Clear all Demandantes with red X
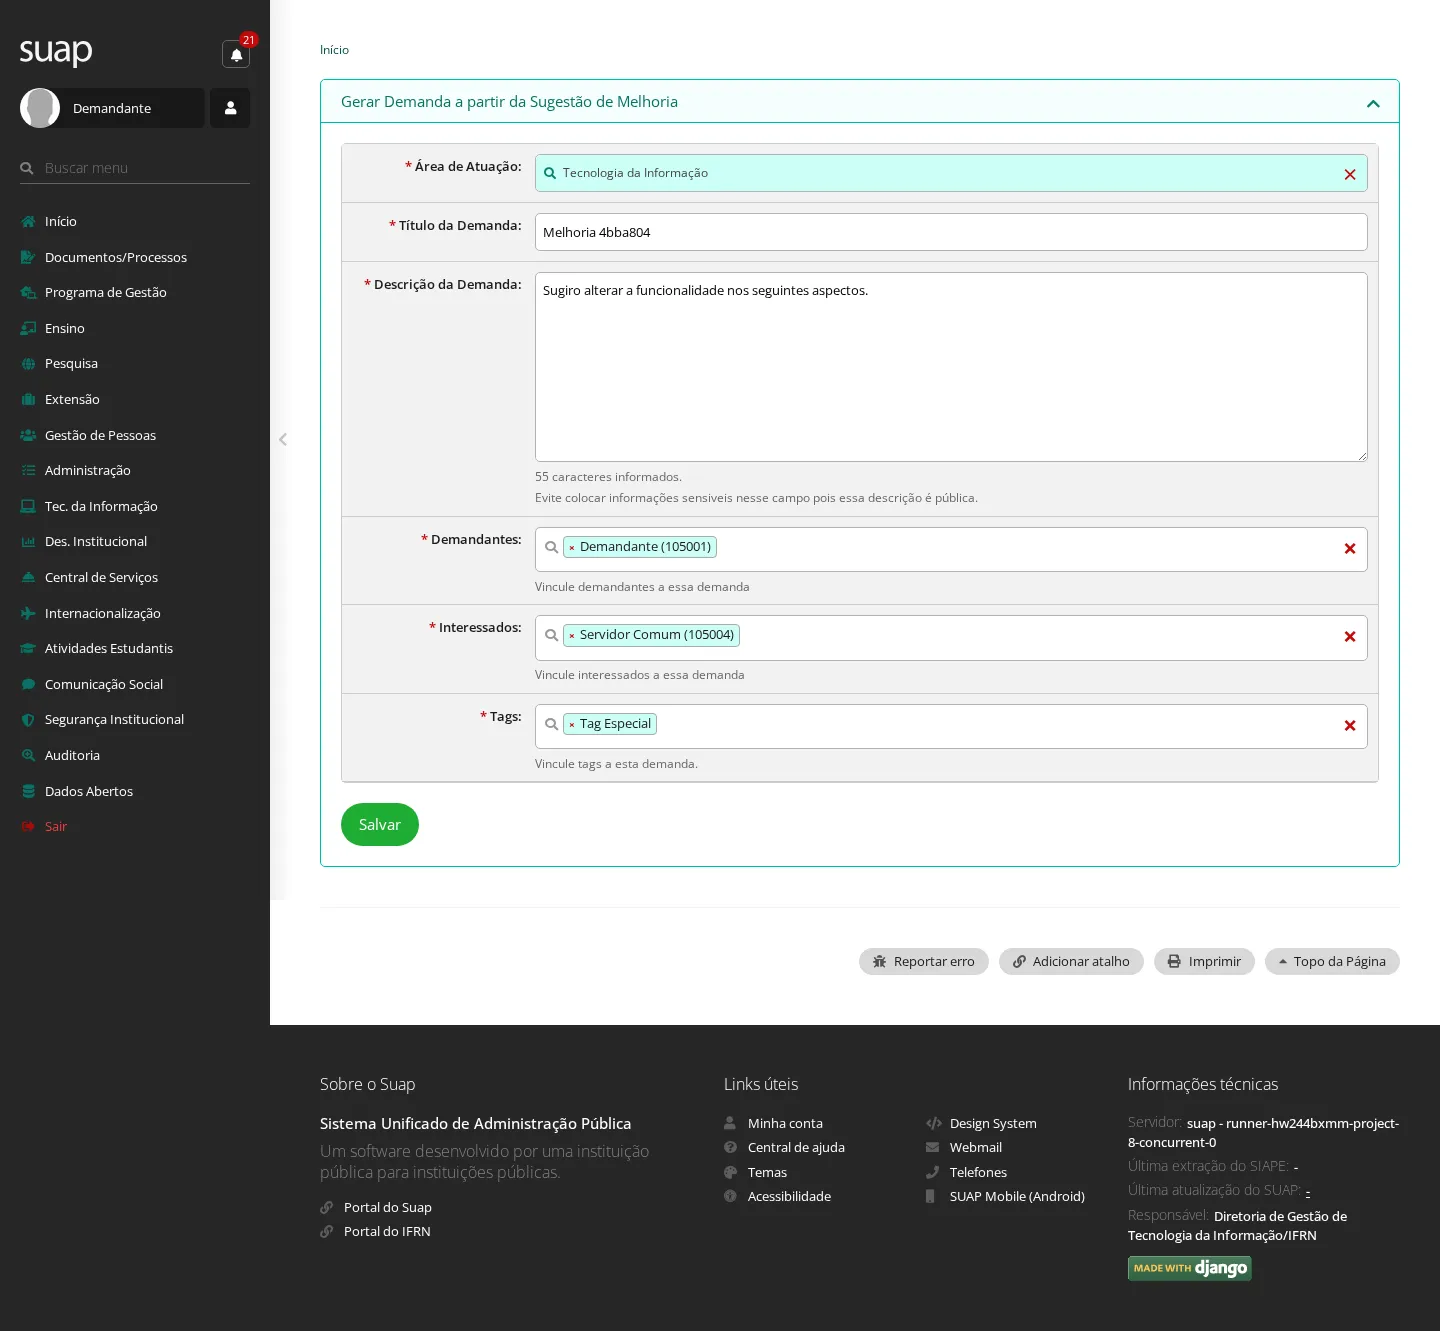This screenshot has height=1331, width=1440. (x=1350, y=549)
